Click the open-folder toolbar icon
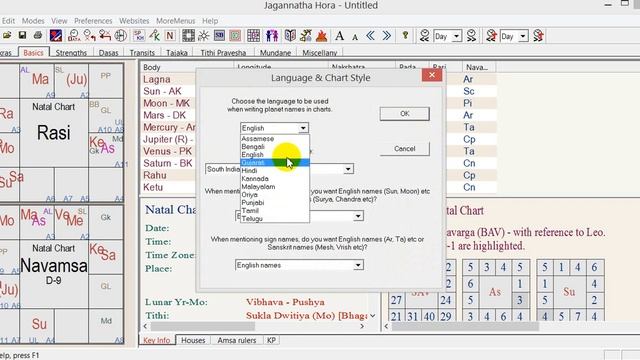Viewport: 640px width, 360px height. click(7, 36)
